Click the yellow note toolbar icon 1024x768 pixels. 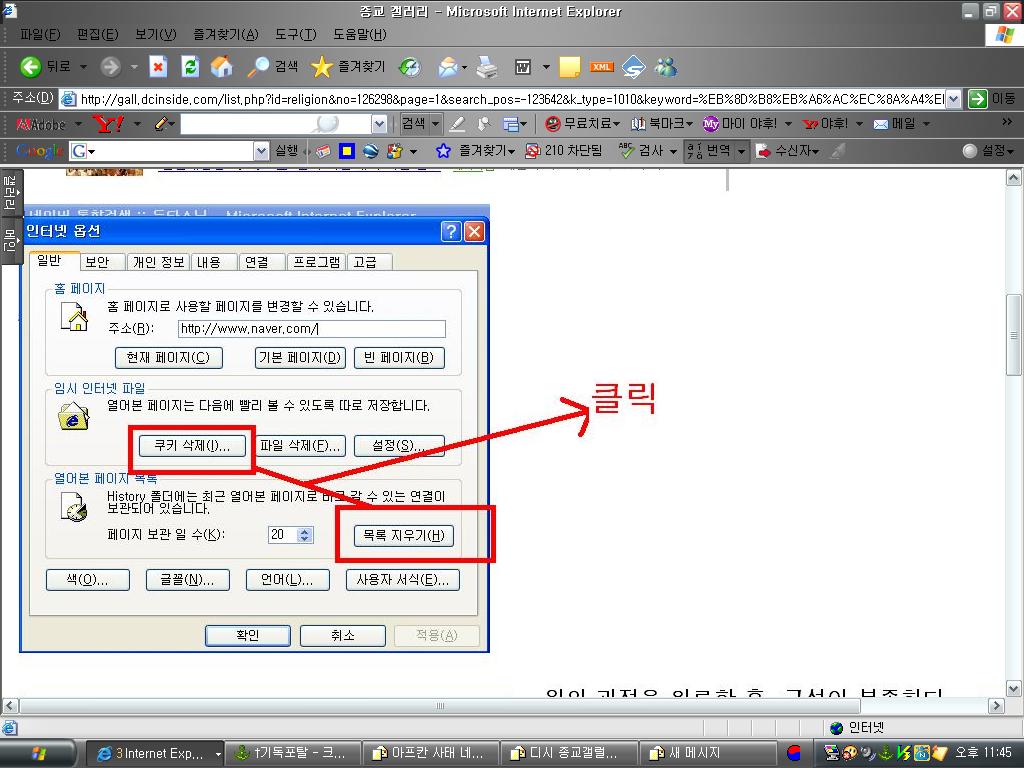(x=569, y=67)
